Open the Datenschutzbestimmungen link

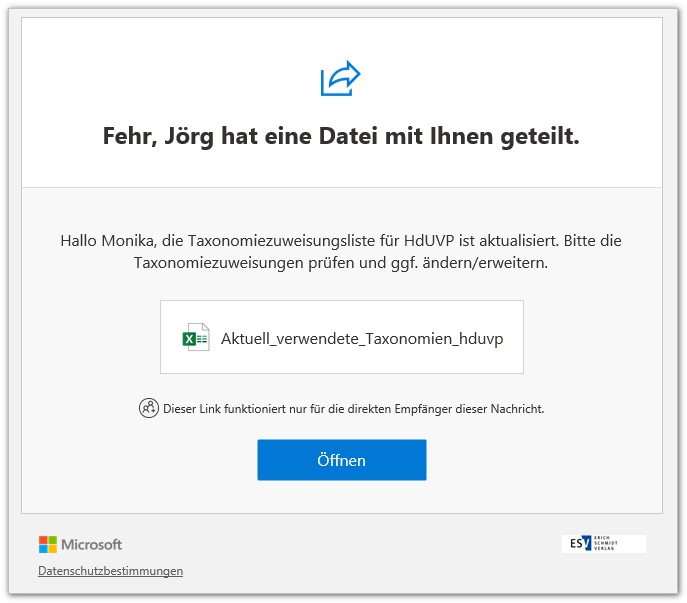click(x=110, y=571)
